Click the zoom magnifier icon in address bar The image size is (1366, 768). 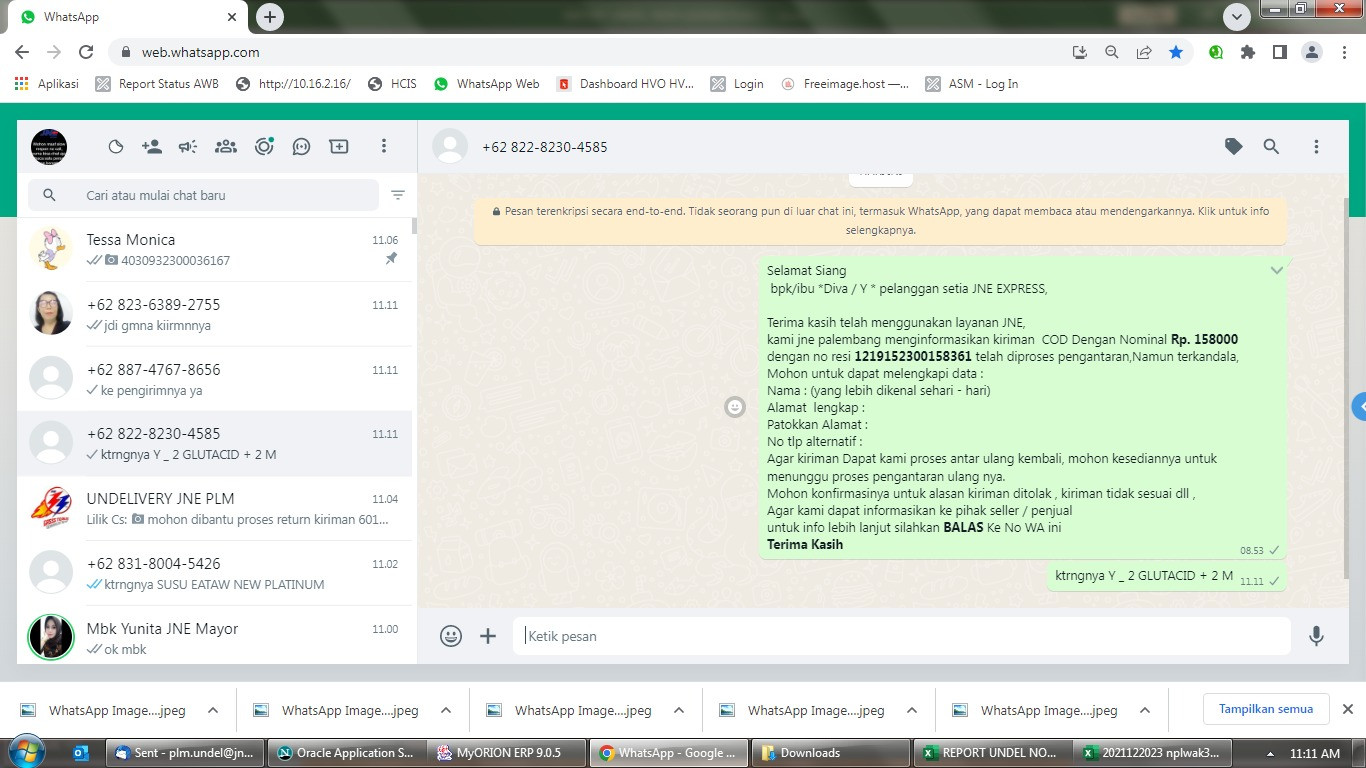point(1112,52)
